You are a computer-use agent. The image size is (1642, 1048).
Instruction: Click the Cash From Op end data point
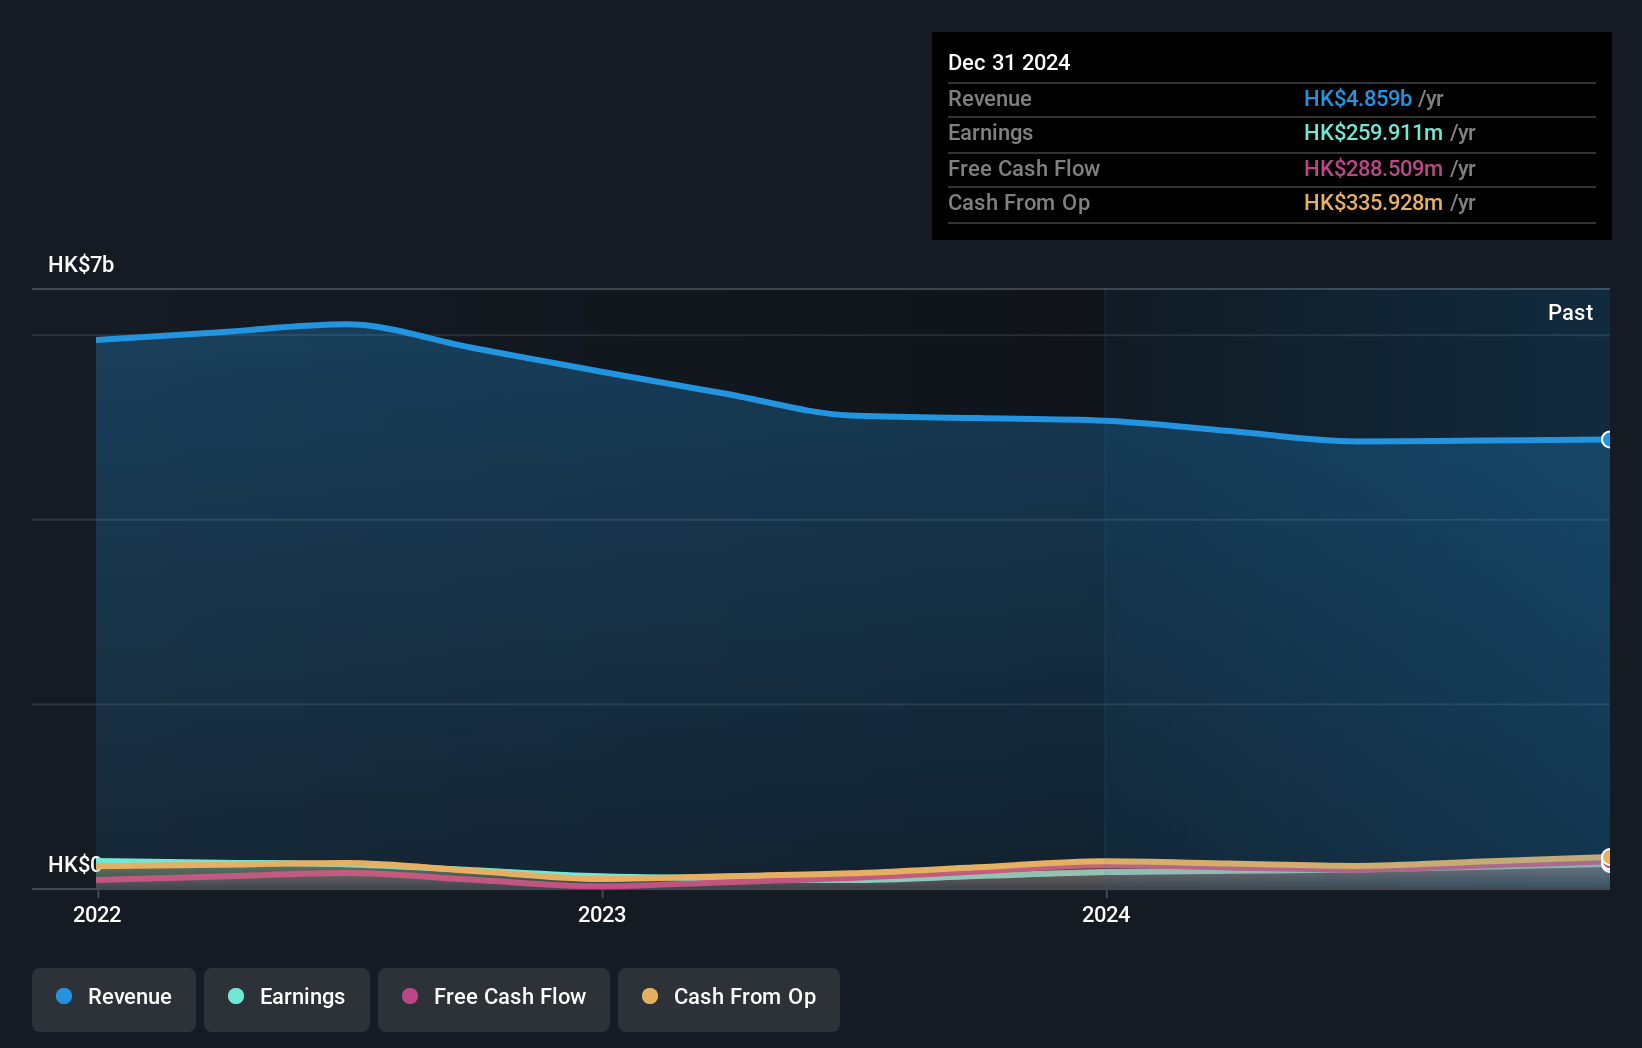point(1608,857)
